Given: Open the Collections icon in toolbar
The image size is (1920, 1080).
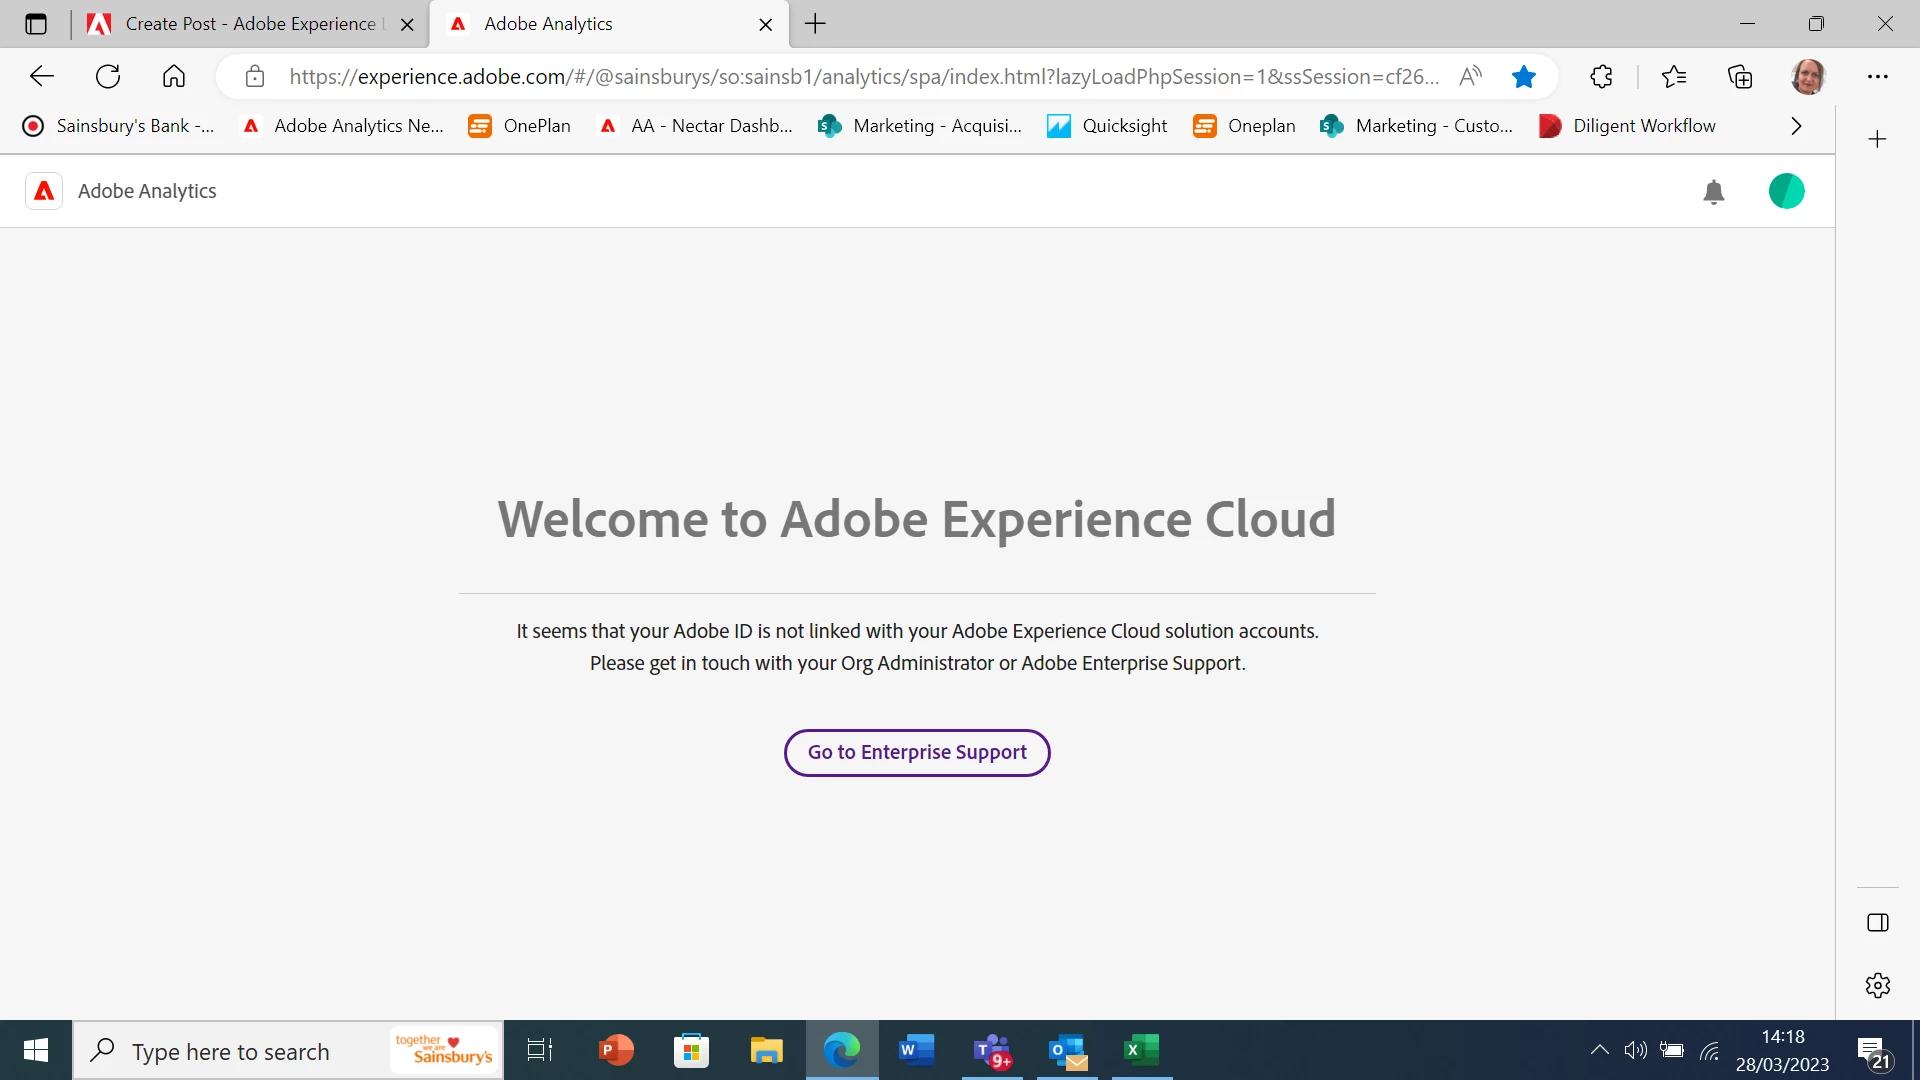Looking at the screenshot, I should pos(1740,77).
